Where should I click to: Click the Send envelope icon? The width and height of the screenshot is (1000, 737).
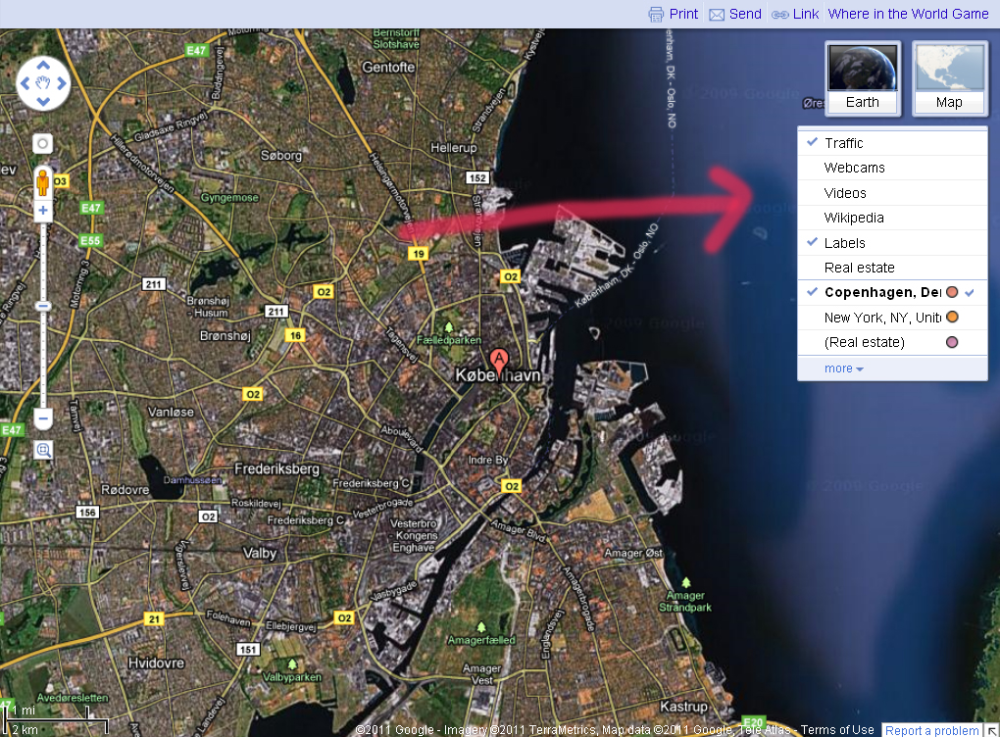point(716,15)
